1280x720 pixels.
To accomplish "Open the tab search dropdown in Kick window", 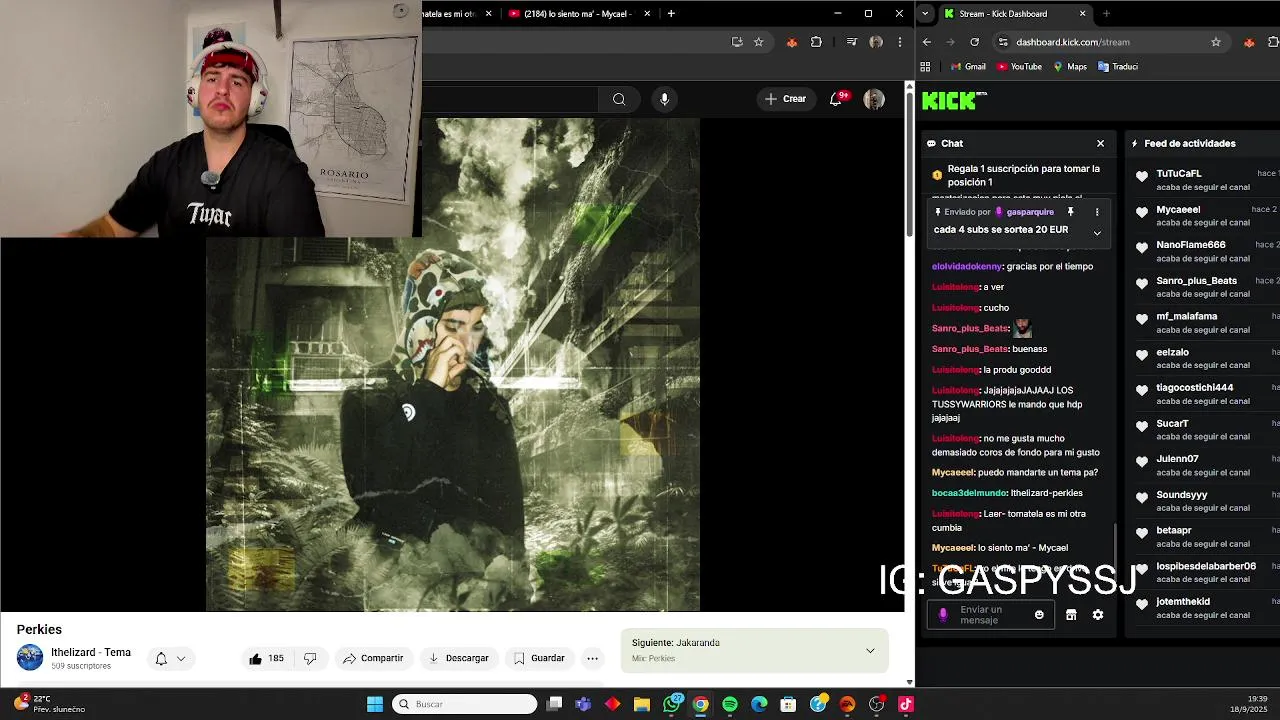I will [925, 14].
